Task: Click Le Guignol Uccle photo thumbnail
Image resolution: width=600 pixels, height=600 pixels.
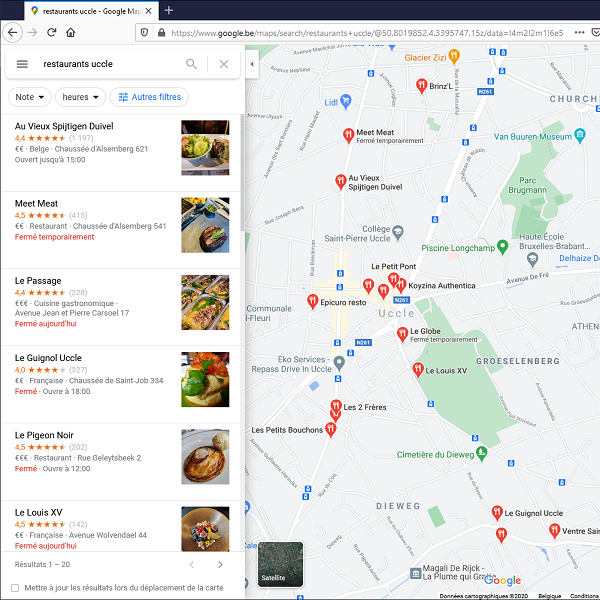Action: [205, 379]
